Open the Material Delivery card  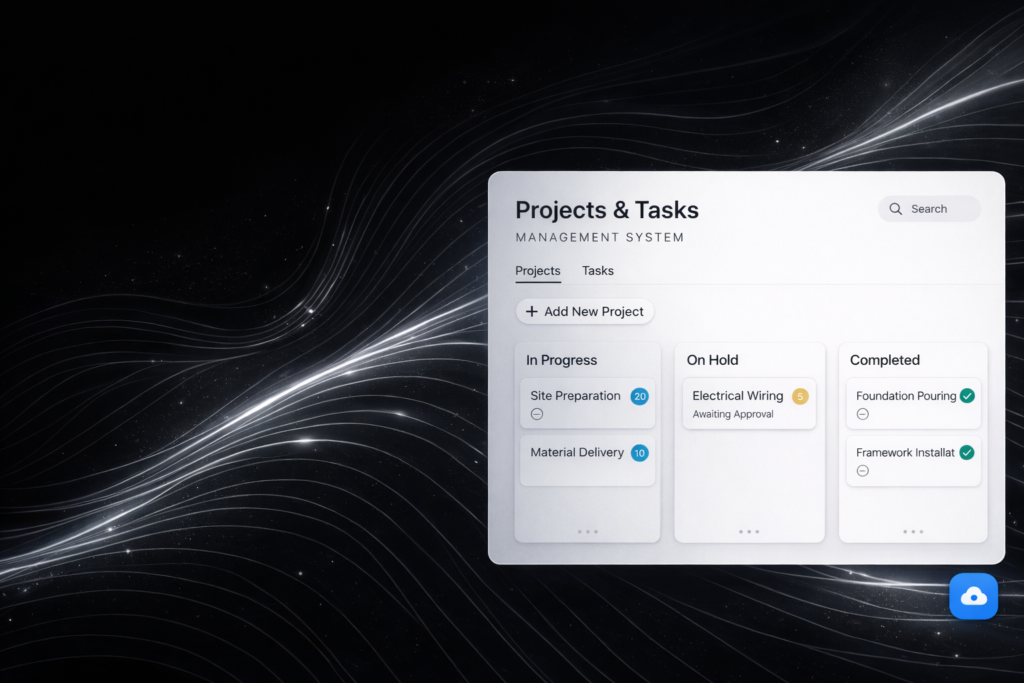(x=588, y=460)
